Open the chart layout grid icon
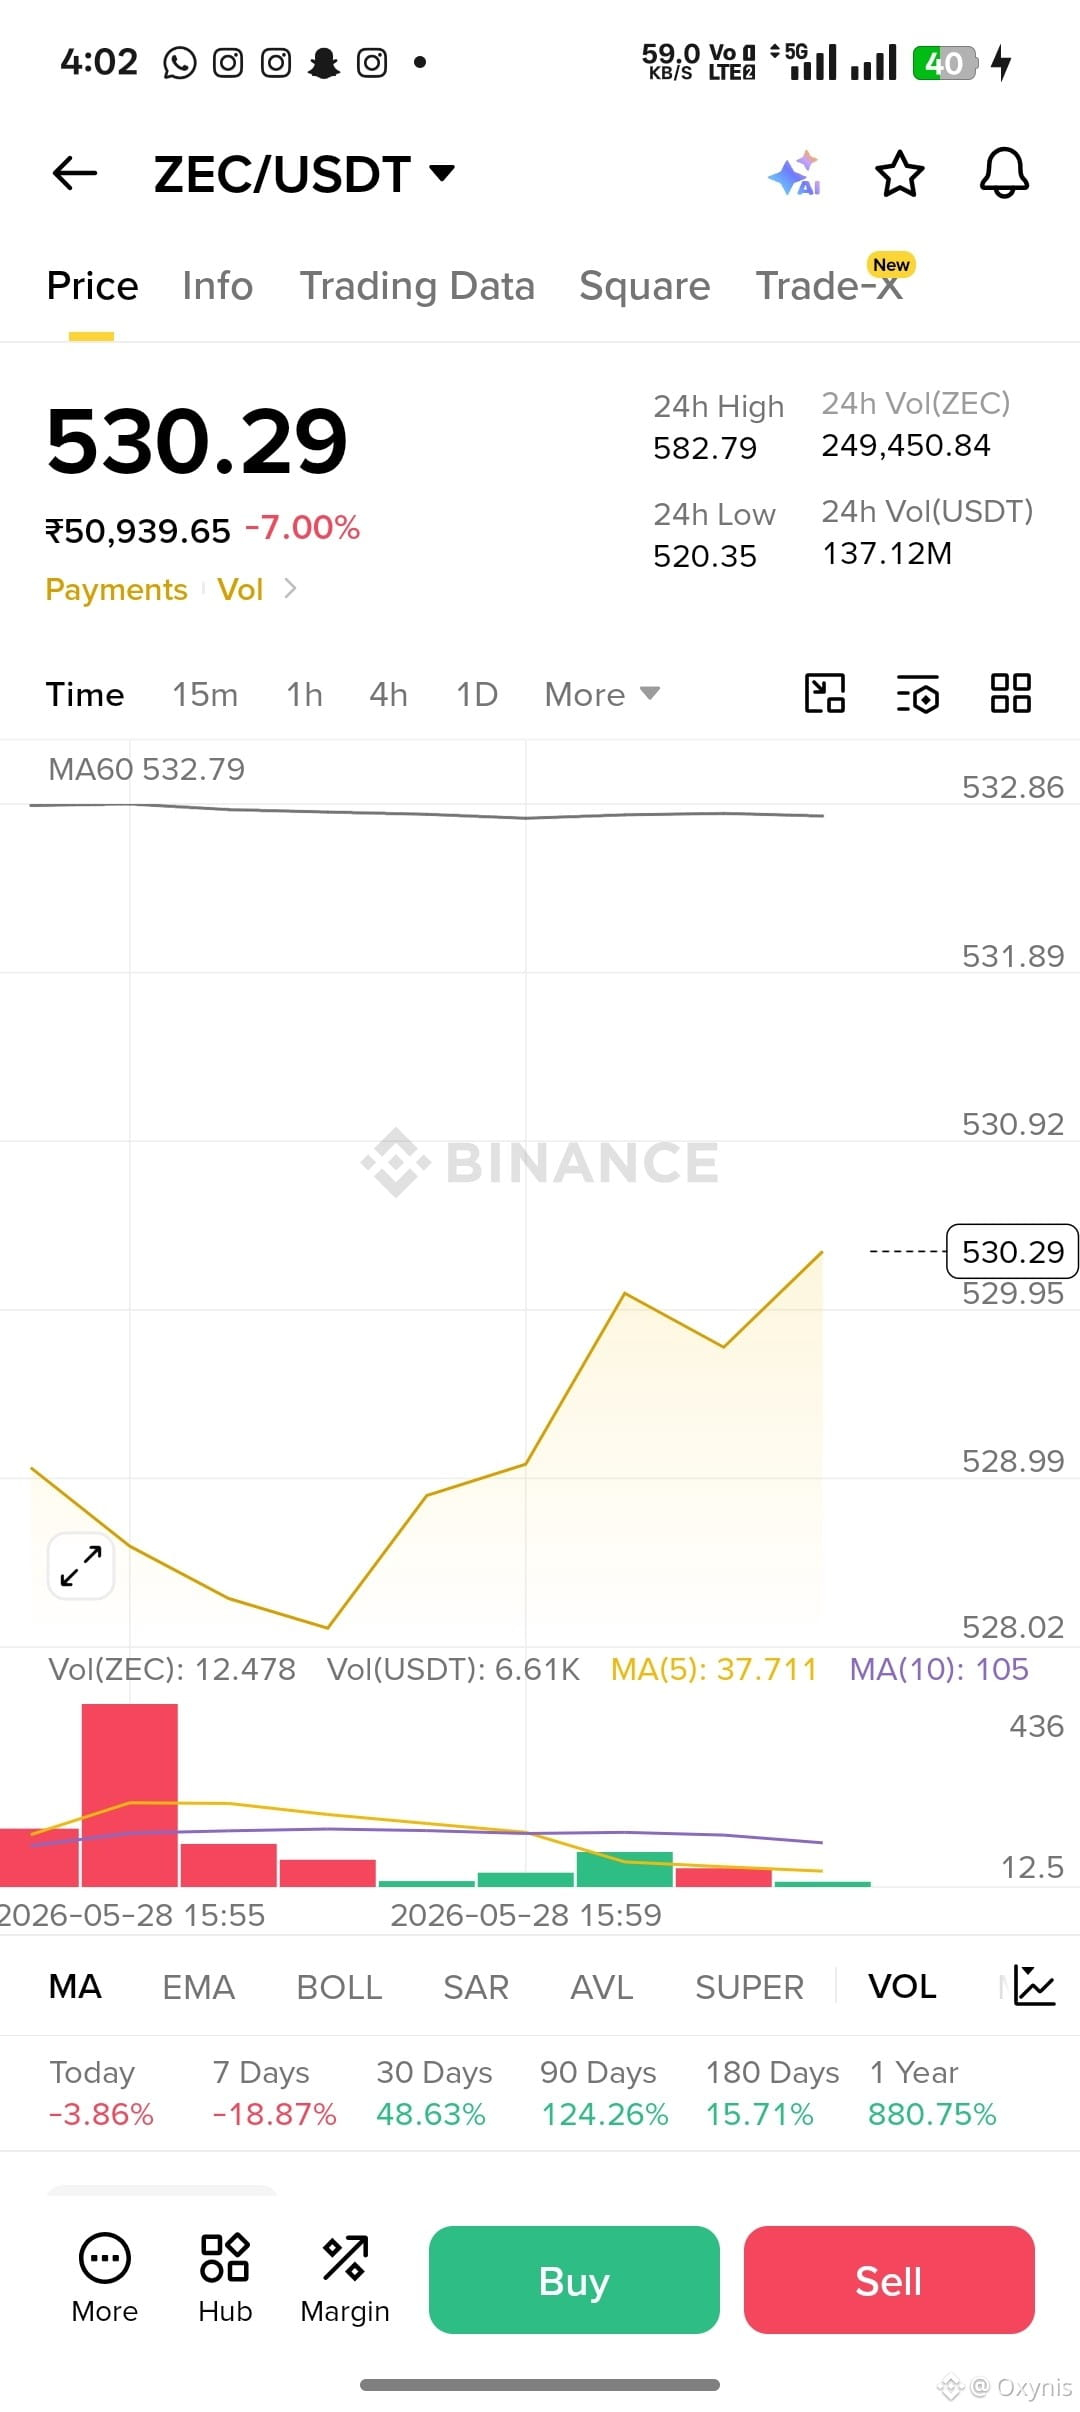The width and height of the screenshot is (1080, 2412). pyautogui.click(x=1010, y=694)
